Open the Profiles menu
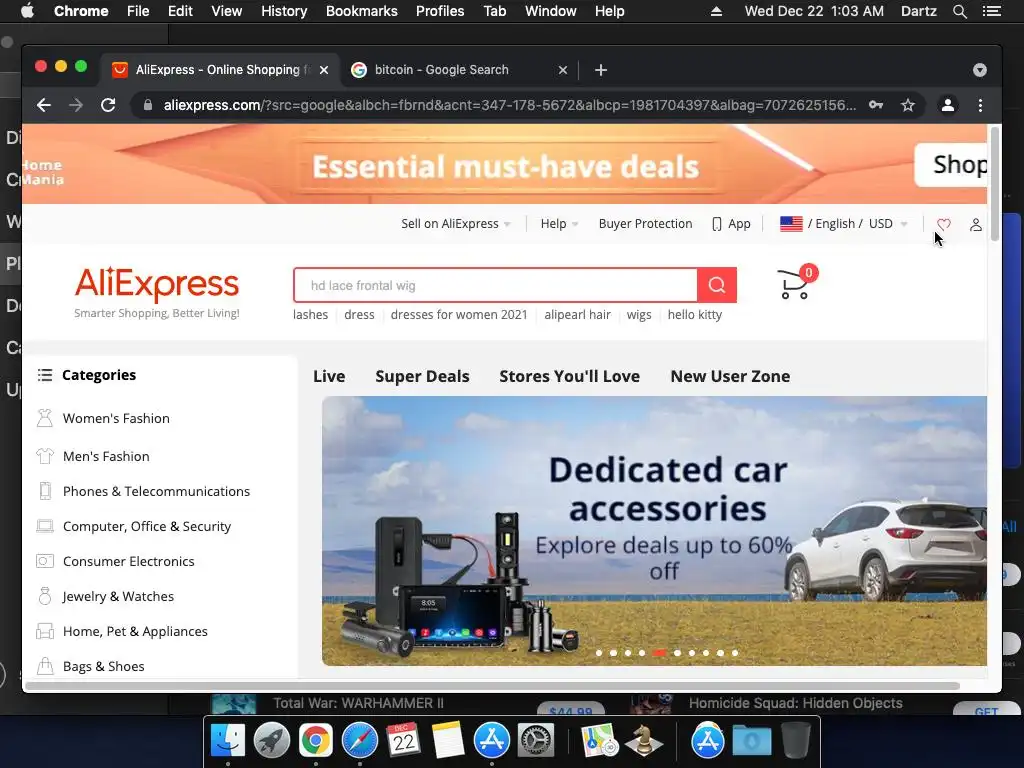This screenshot has height=768, width=1024. click(440, 11)
